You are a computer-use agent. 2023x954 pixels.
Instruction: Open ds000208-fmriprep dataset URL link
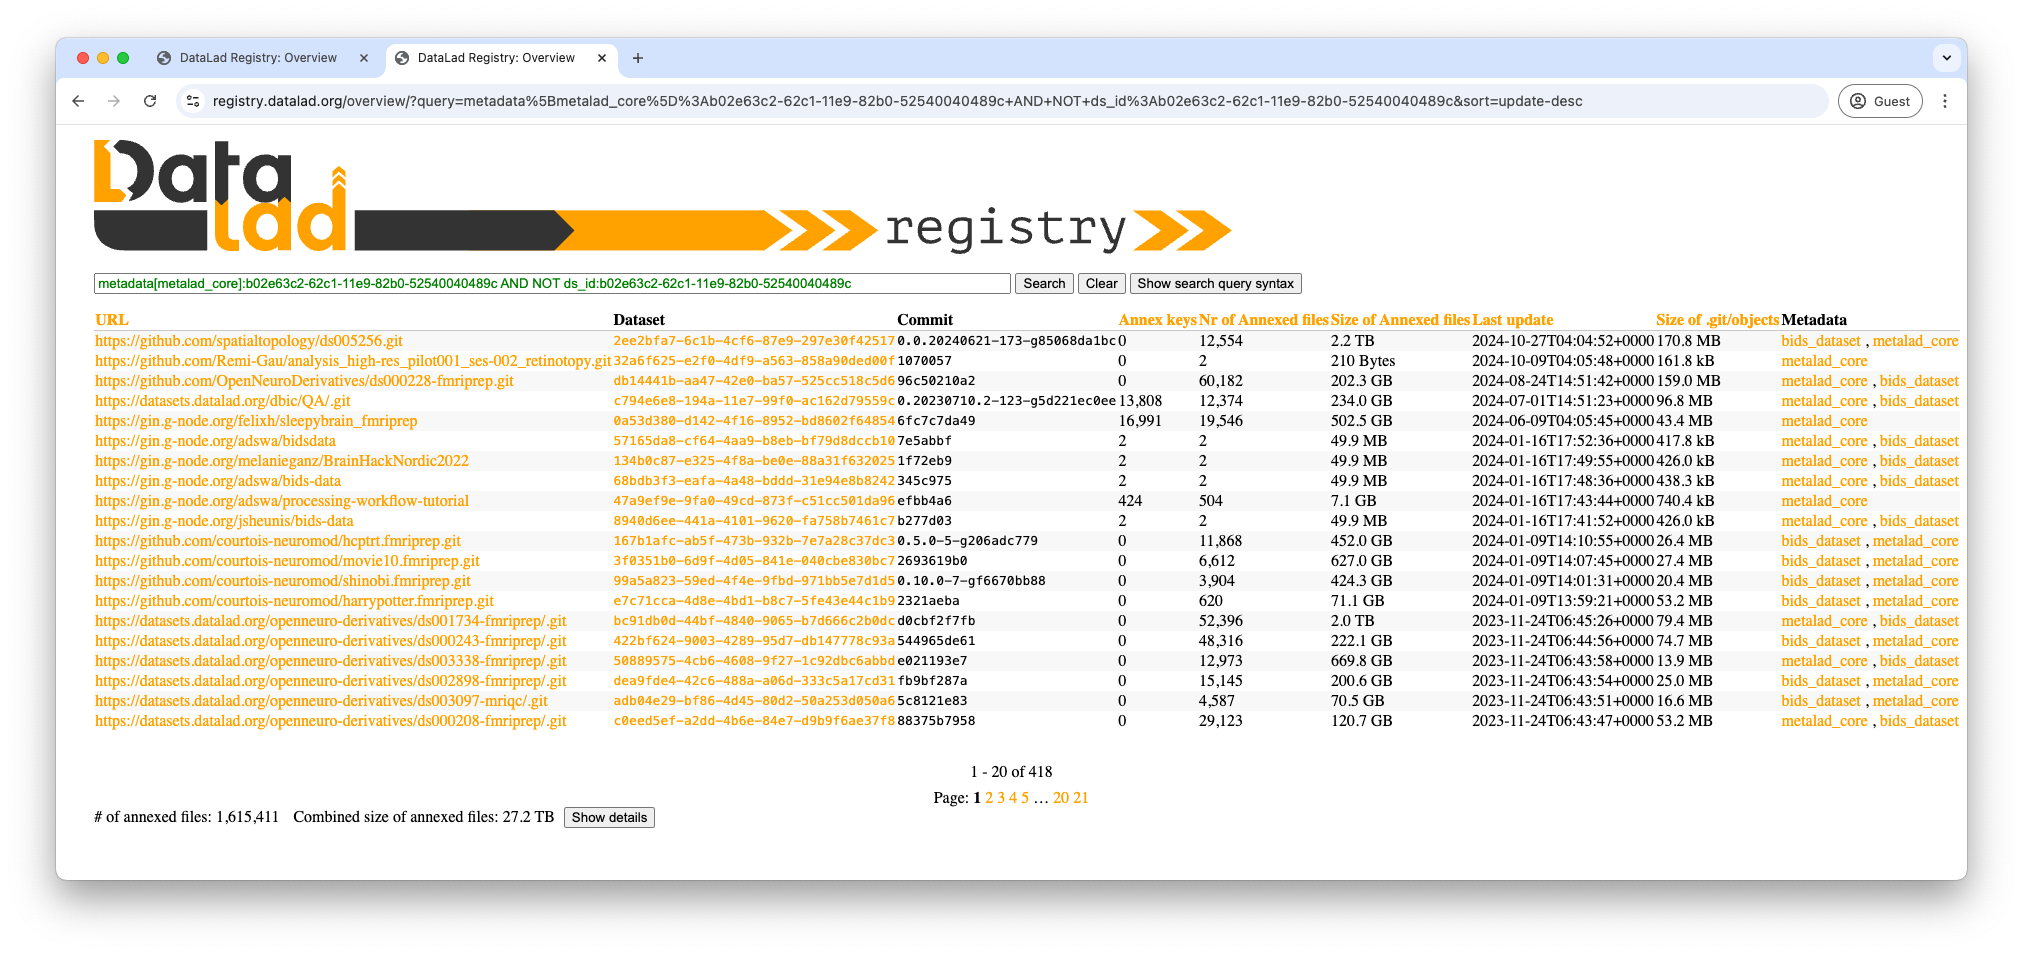click(x=331, y=721)
